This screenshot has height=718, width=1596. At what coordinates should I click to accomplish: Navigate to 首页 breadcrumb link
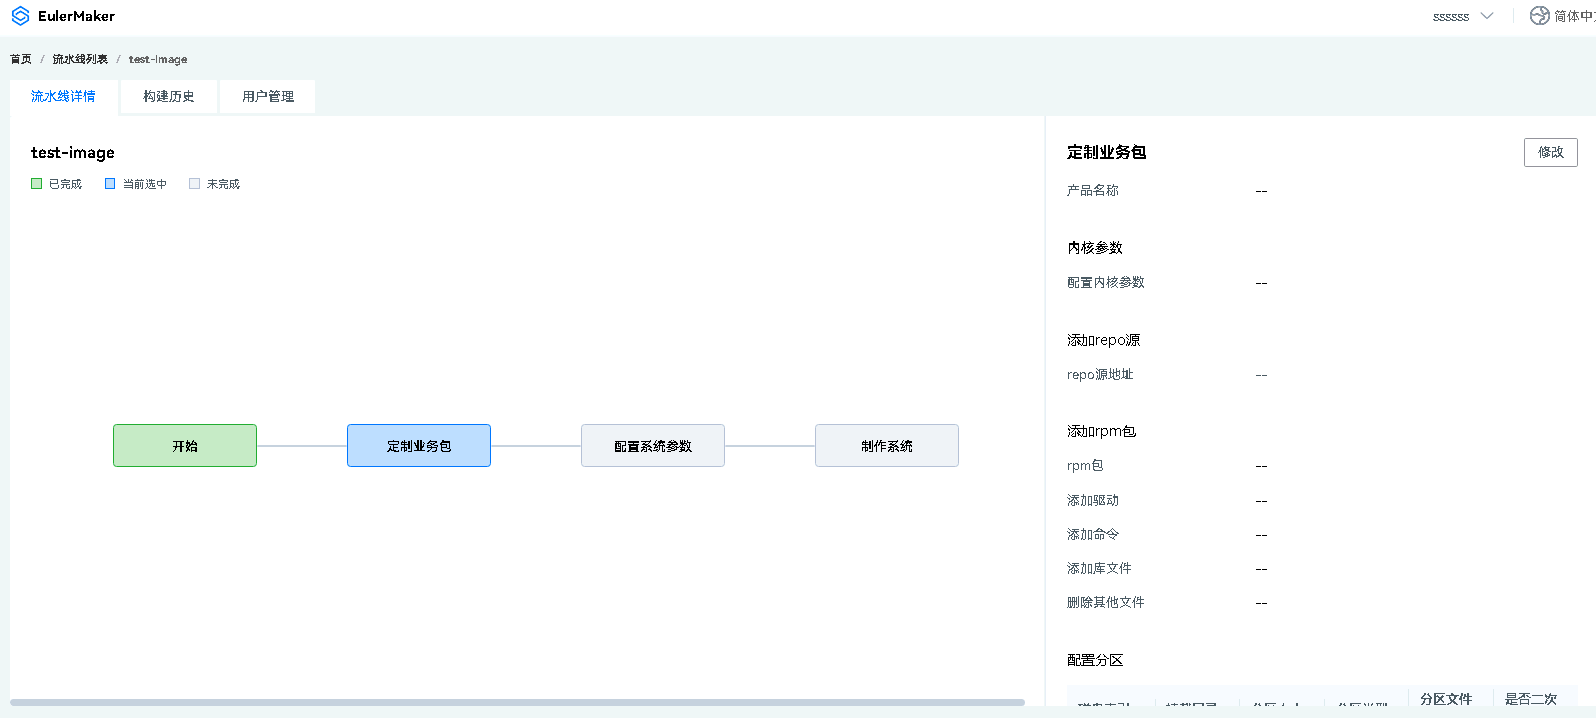(21, 59)
